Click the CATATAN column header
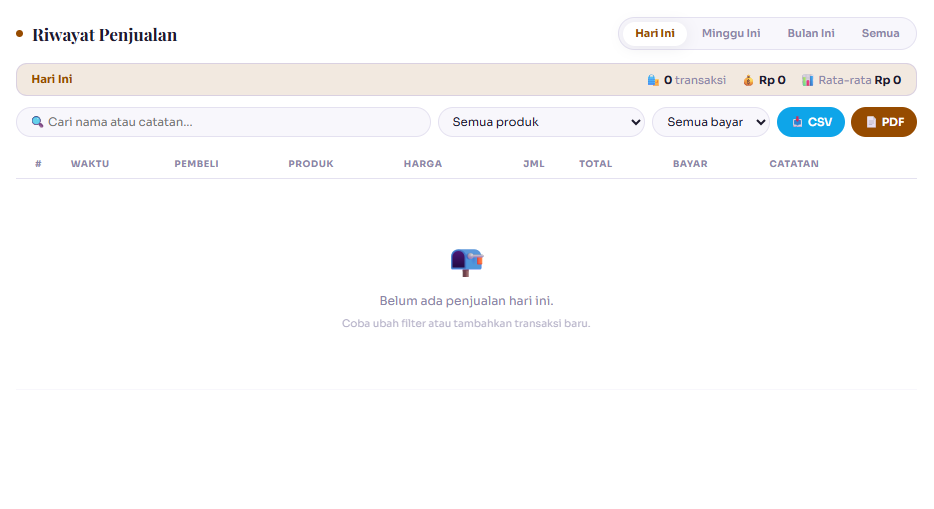Screen dimensions: 934x509 pyautogui.click(x=794, y=164)
